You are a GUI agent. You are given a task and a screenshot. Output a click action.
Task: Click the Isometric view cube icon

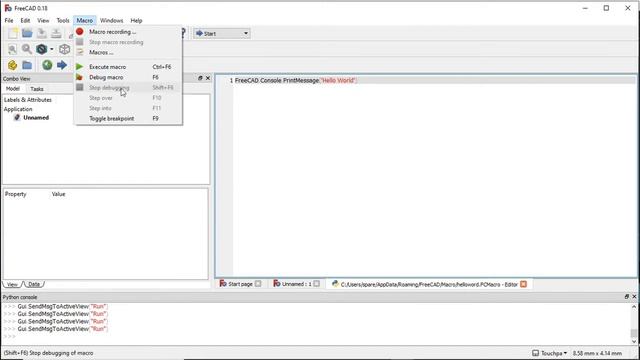pos(64,49)
